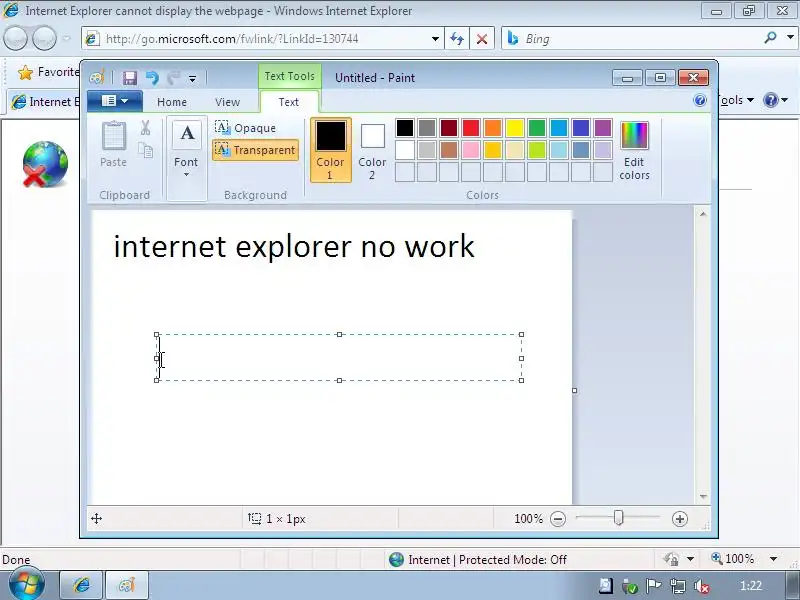The image size is (800, 600).
Task: Select Opaque background option
Action: click(x=245, y=128)
